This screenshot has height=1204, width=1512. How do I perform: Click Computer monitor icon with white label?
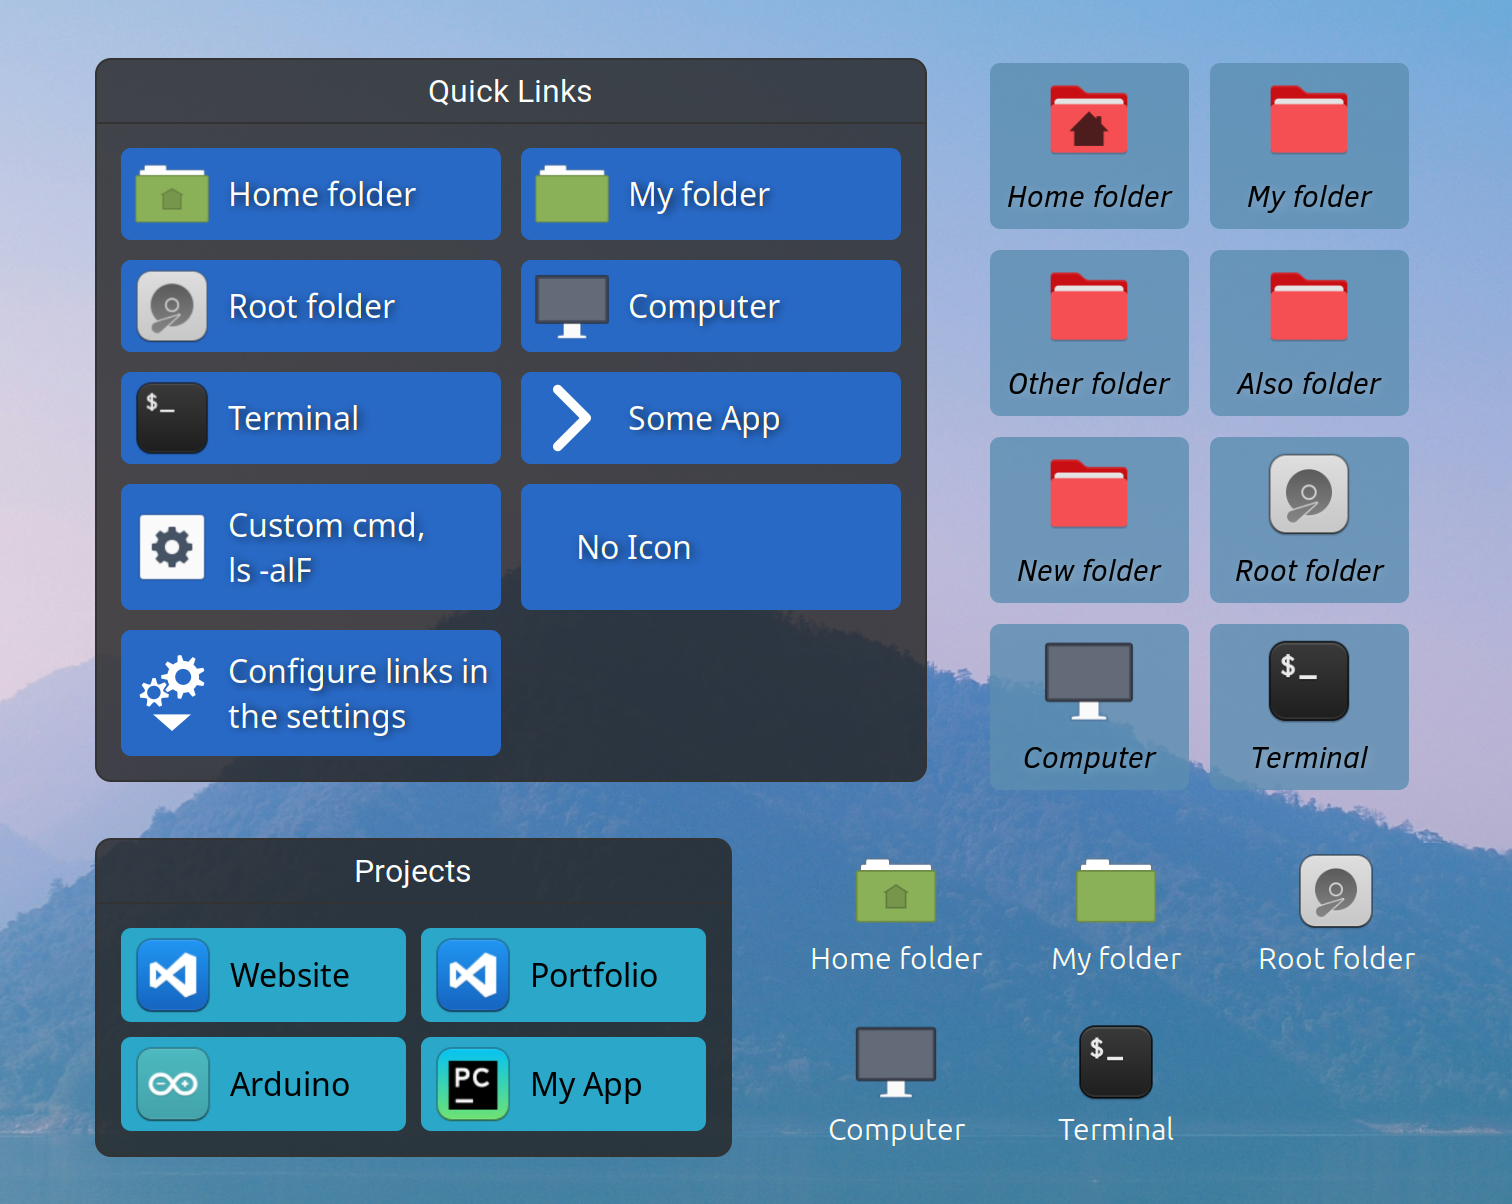[x=896, y=1062]
